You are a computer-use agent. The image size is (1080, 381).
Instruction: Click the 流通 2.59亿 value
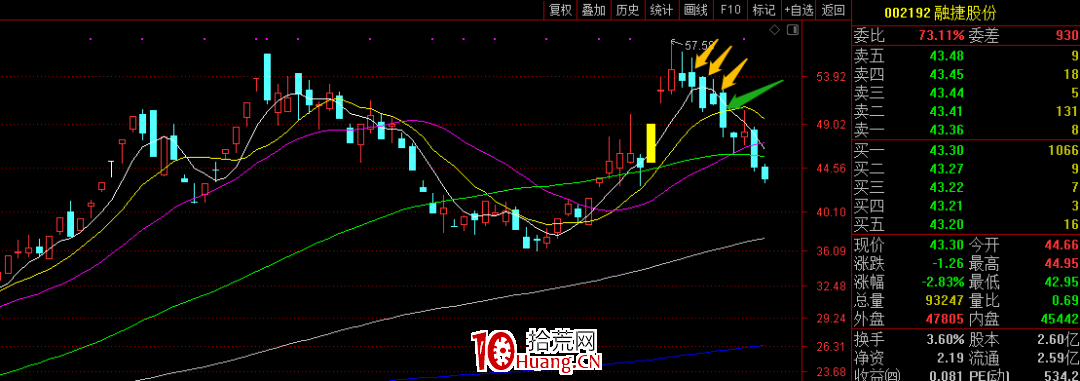(x=1057, y=358)
